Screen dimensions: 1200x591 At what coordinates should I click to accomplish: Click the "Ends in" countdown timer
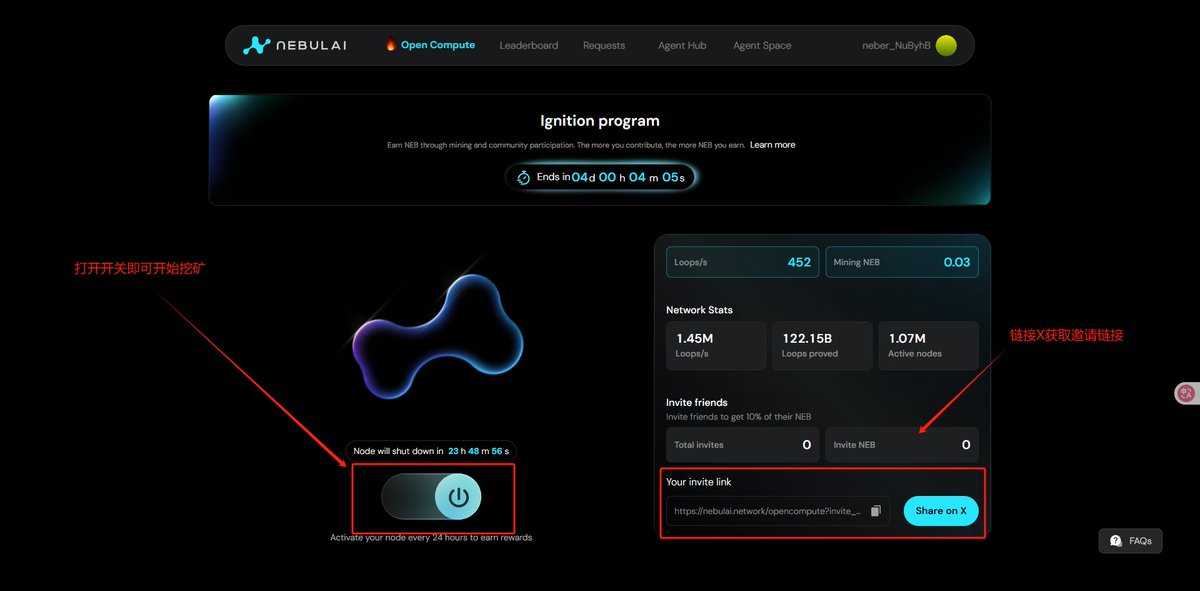(x=602, y=177)
